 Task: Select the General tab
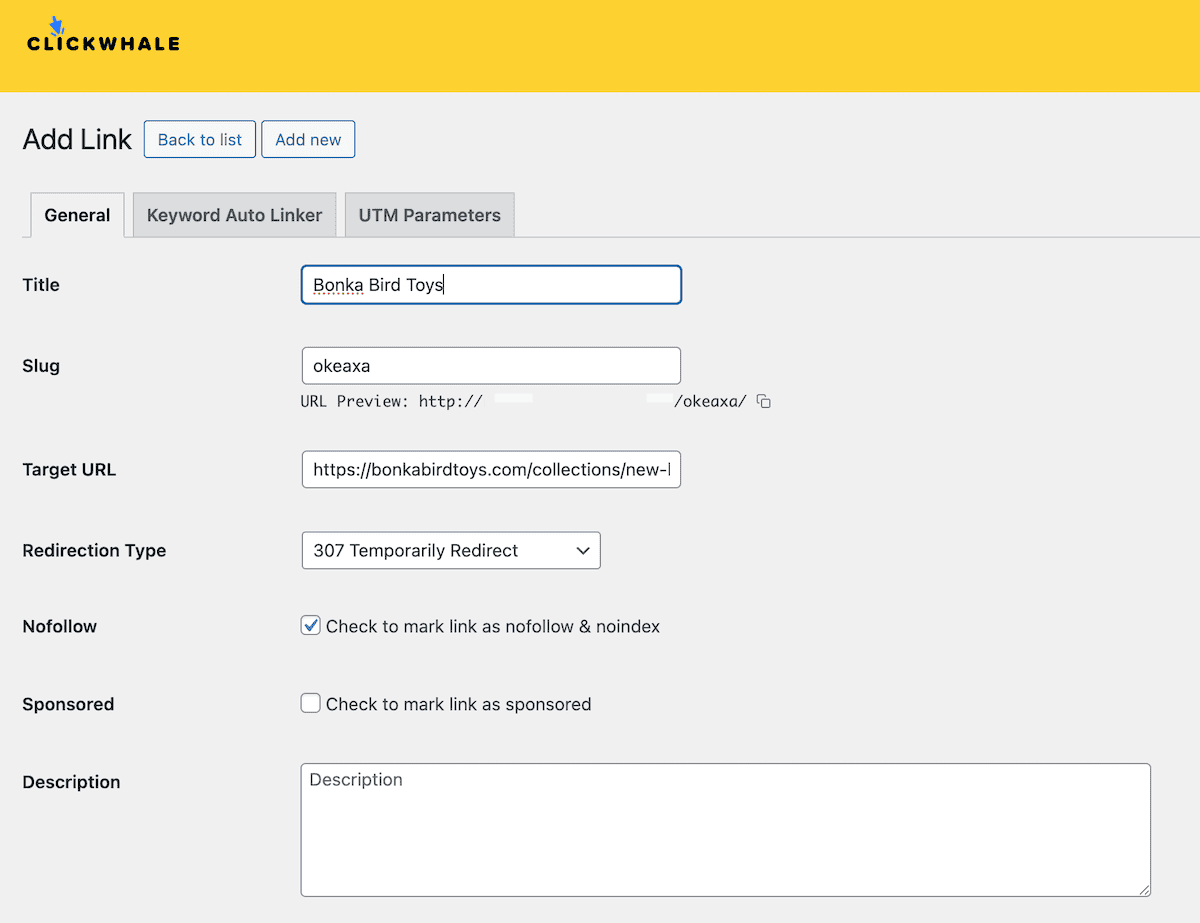tap(77, 215)
